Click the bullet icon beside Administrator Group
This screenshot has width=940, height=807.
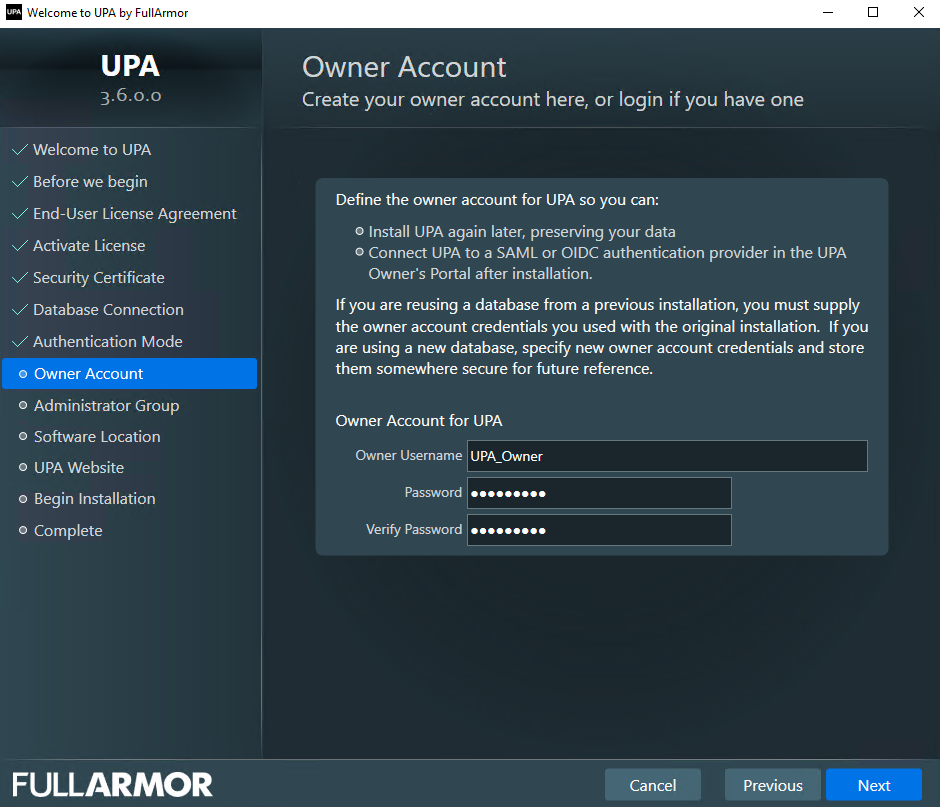pyautogui.click(x=23, y=406)
